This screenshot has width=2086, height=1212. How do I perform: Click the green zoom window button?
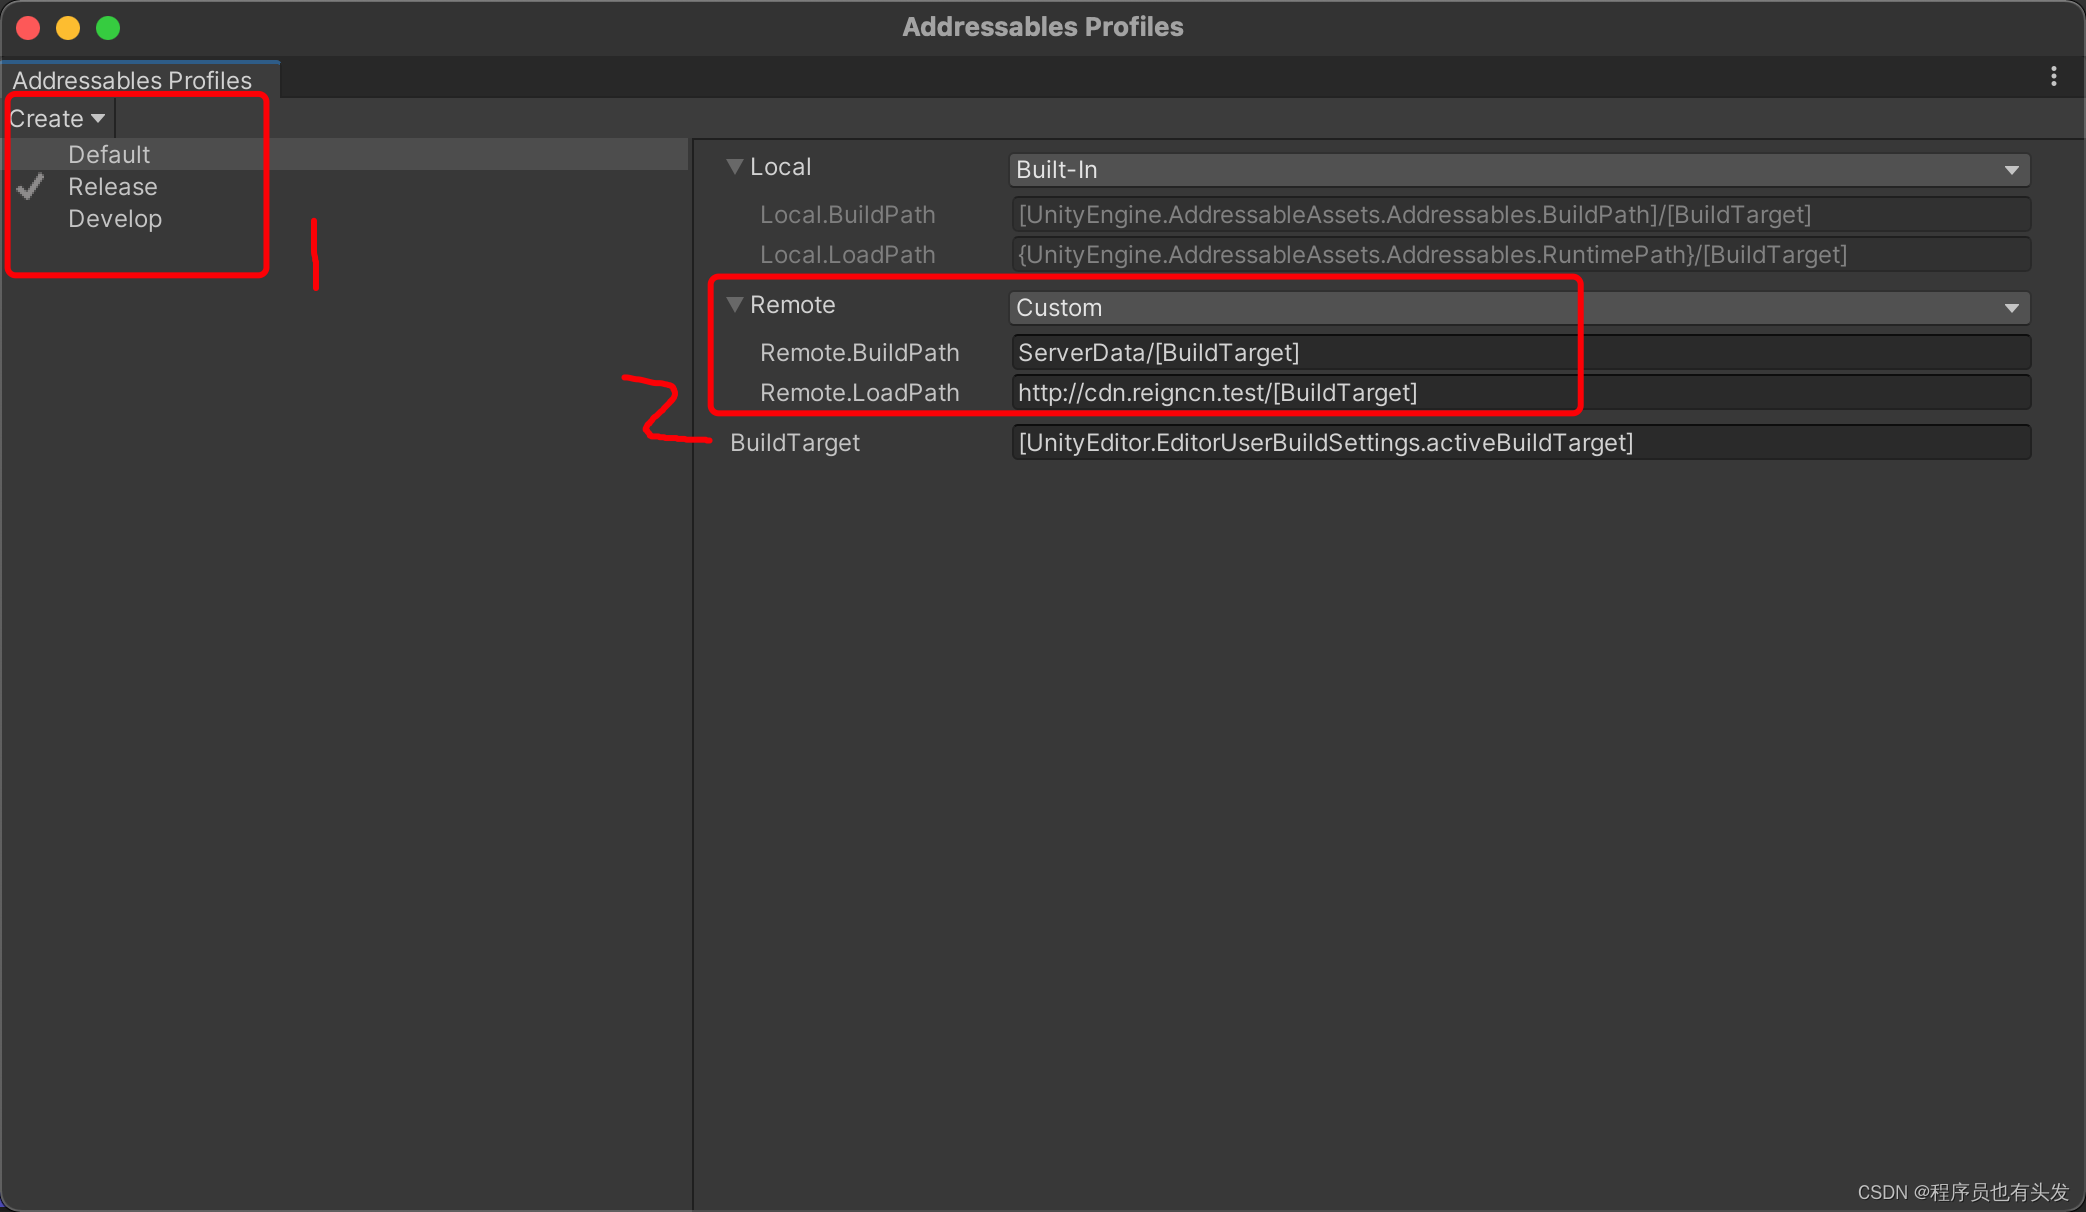tap(108, 27)
